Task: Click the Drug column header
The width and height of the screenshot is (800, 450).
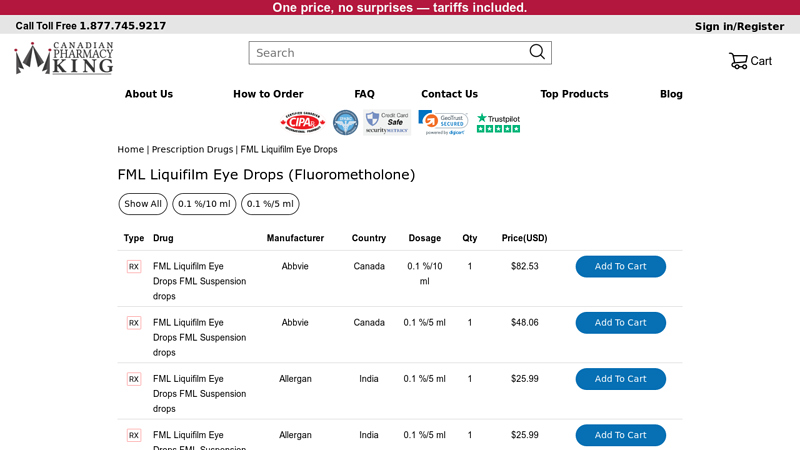Action: (x=163, y=238)
